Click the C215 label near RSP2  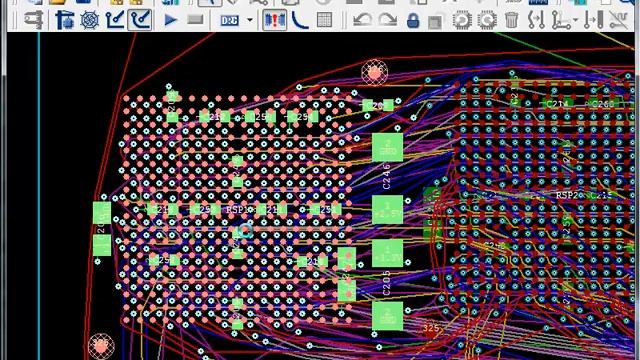601,196
